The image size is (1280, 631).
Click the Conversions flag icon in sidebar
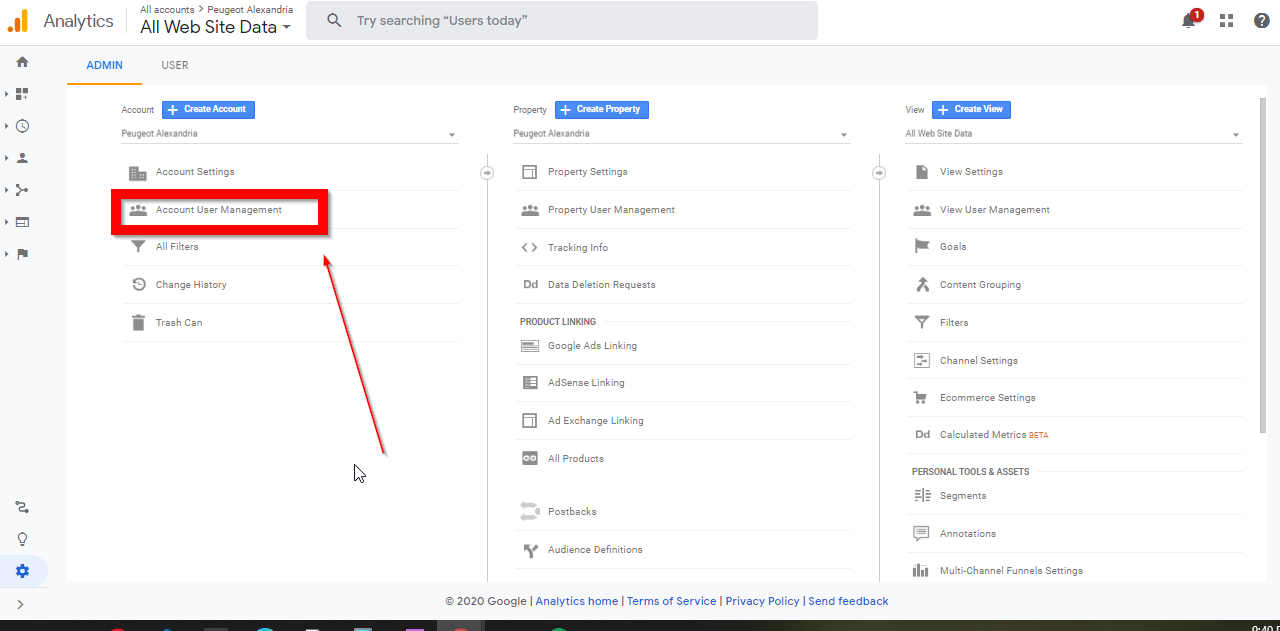(22, 254)
